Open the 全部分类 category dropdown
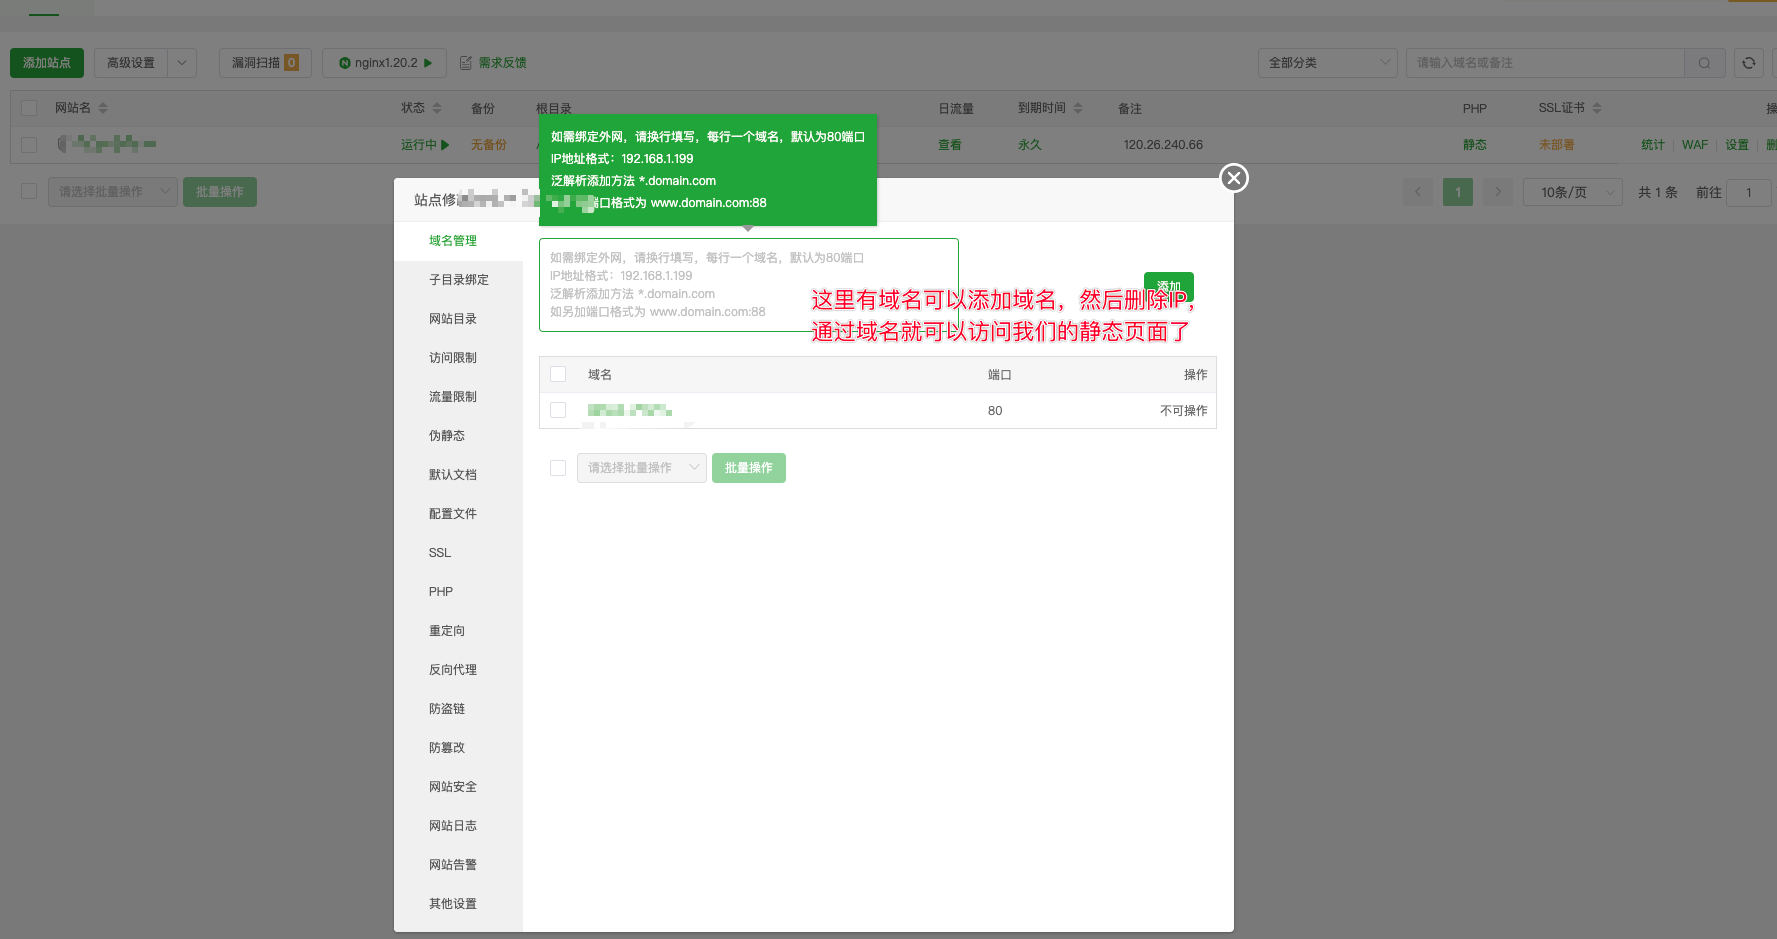Screen dimensions: 1777x939 [x=1328, y=63]
